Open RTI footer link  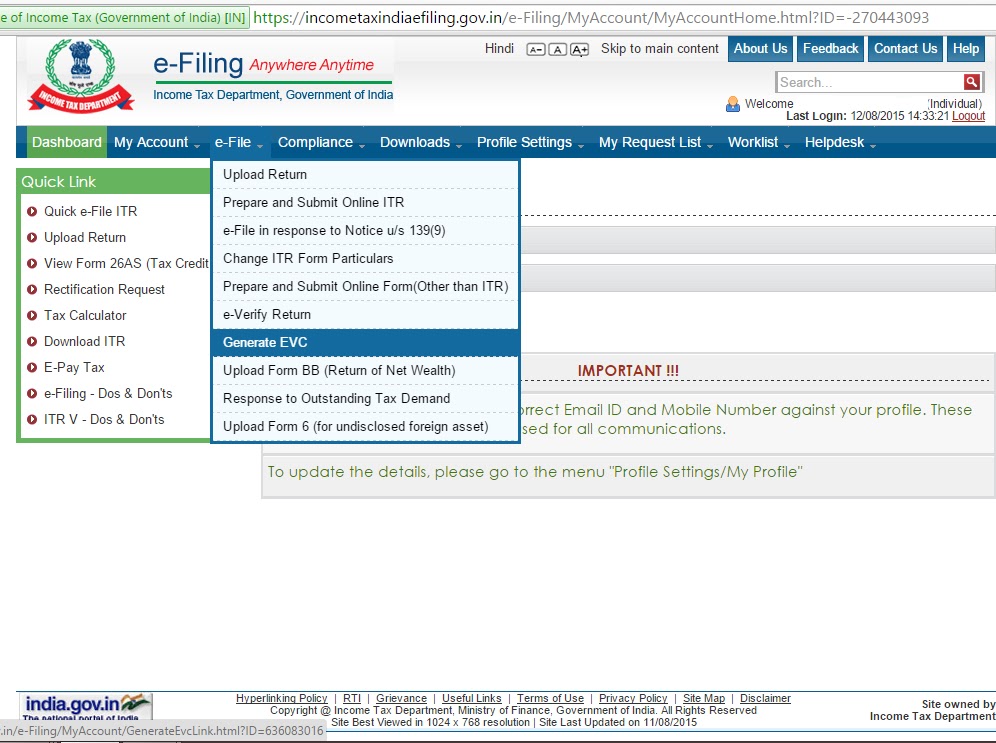tap(352, 698)
